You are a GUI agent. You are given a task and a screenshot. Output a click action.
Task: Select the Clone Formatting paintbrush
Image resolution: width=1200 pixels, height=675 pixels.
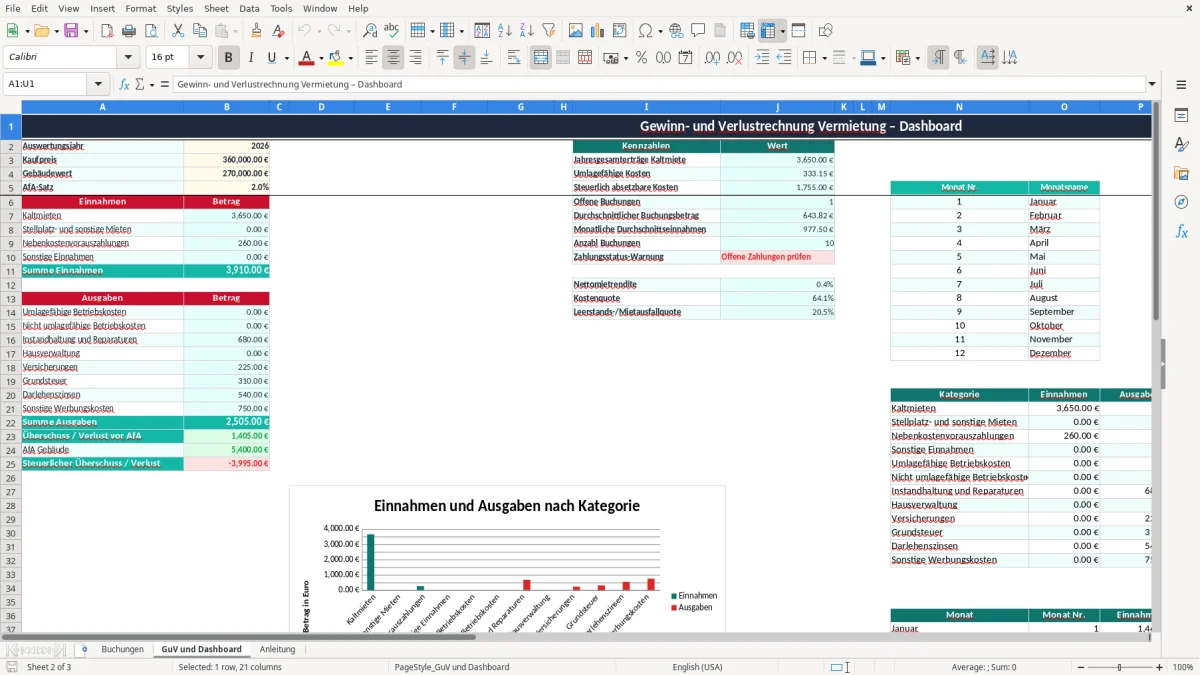[256, 31]
